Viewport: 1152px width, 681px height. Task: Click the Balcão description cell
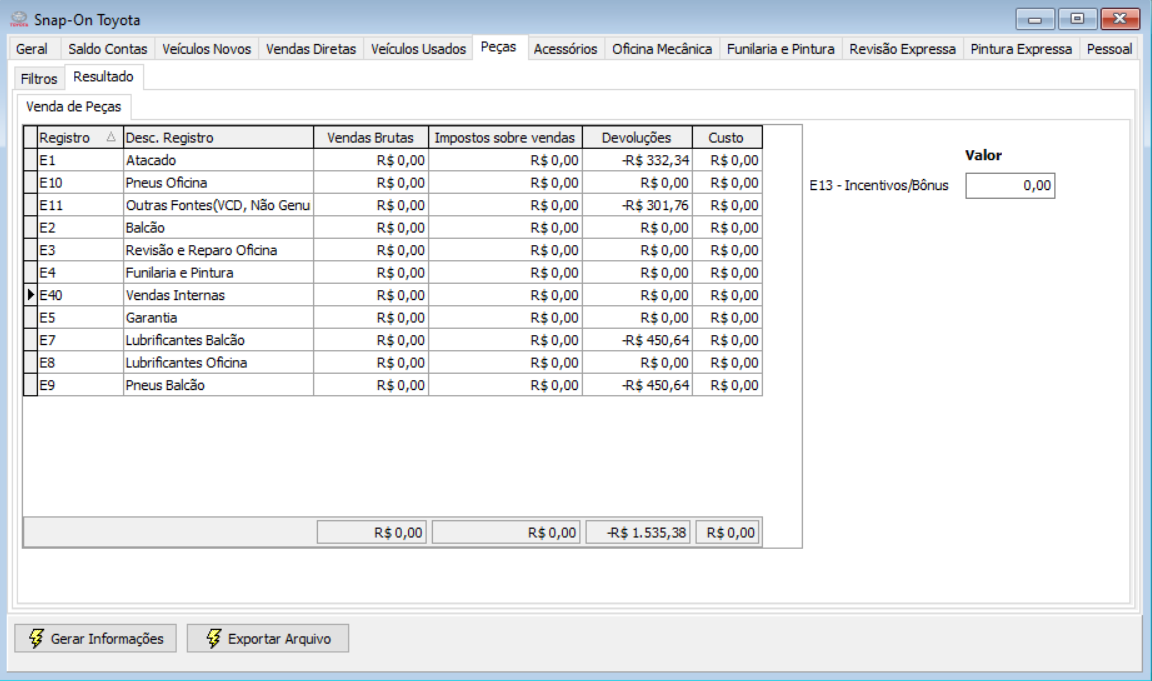(218, 228)
